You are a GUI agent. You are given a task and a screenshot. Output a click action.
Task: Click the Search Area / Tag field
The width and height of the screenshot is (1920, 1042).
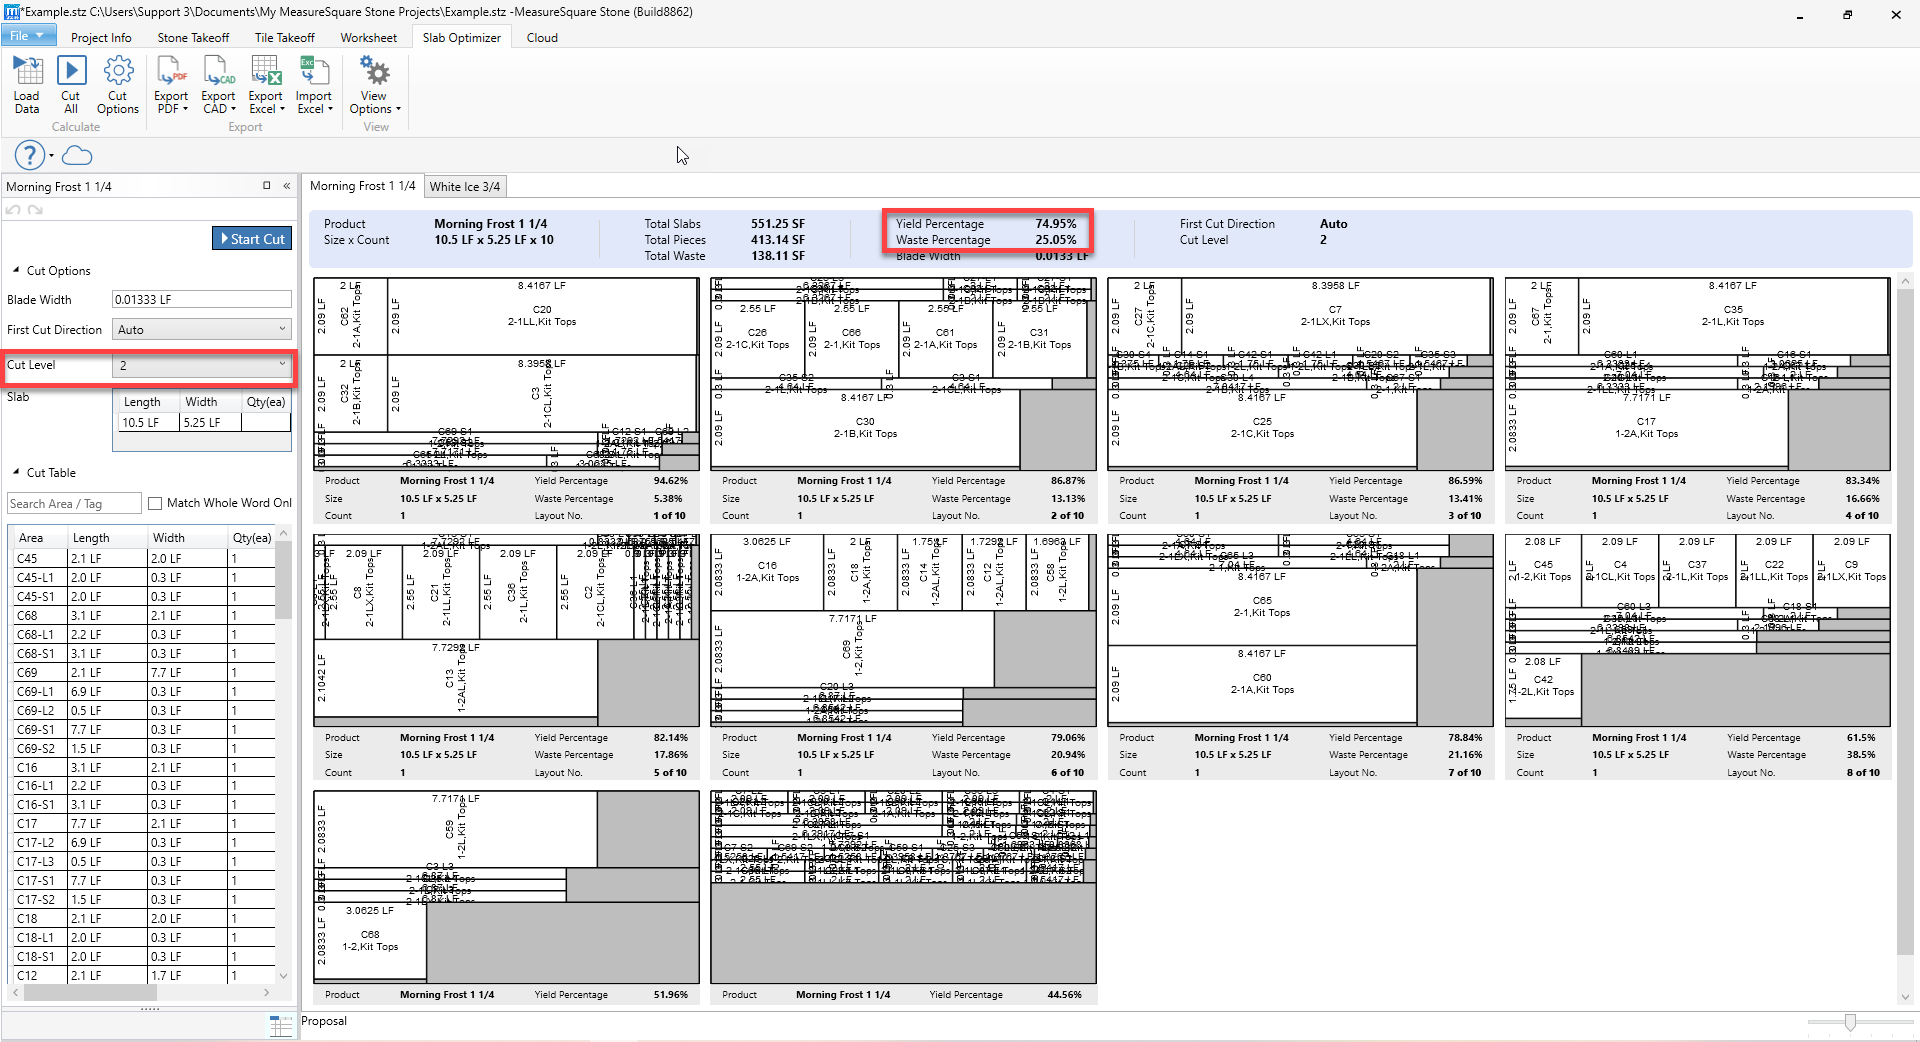[x=74, y=504]
